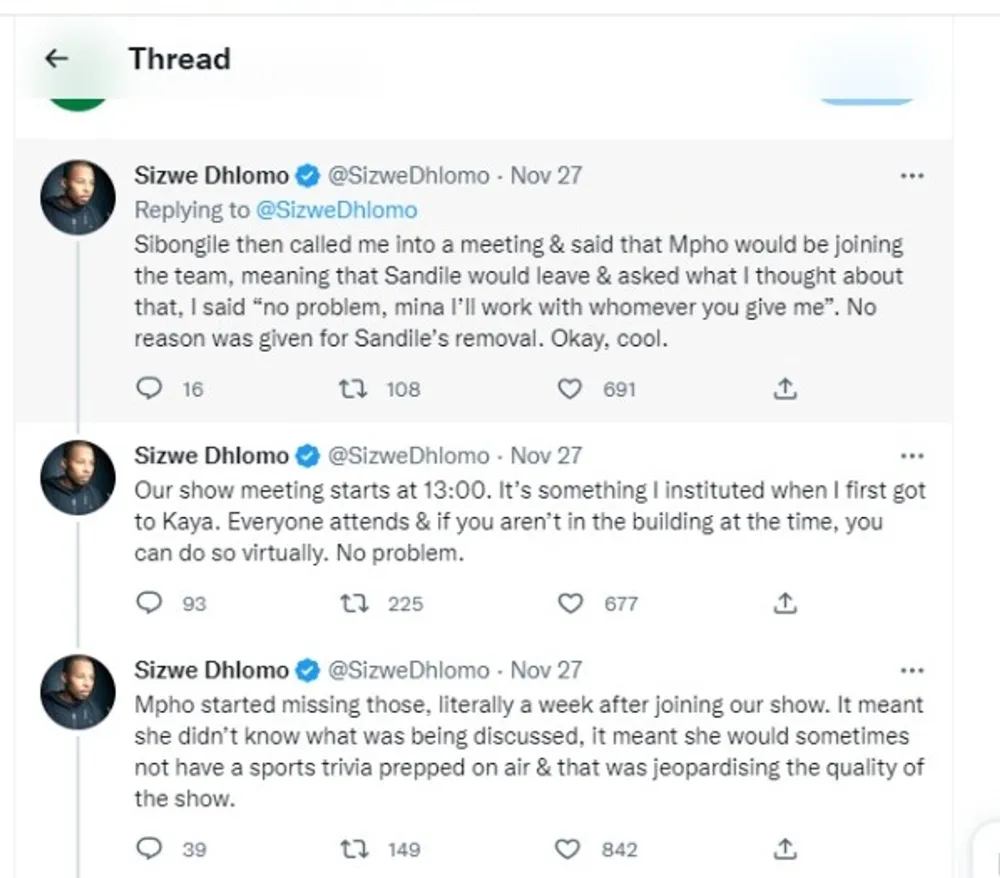Expand more options on the Mpho tweet
Screen dimensions: 1000x878
point(912,670)
